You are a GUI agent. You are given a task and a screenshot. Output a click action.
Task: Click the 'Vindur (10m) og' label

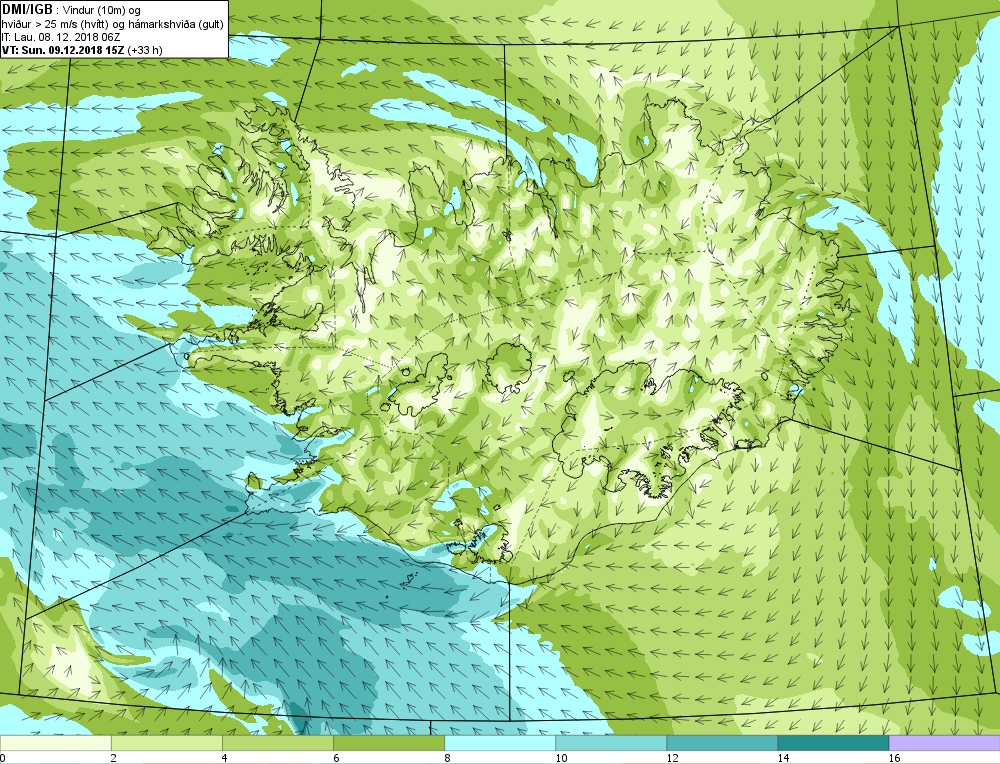[102, 10]
